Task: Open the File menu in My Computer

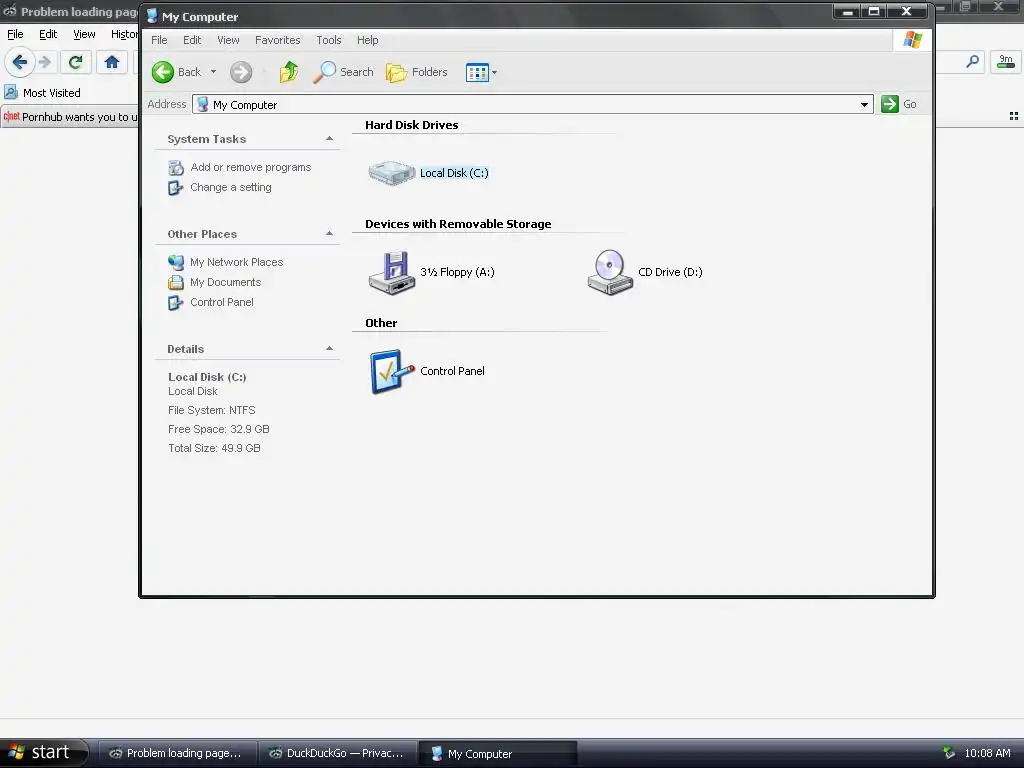Action: (159, 40)
